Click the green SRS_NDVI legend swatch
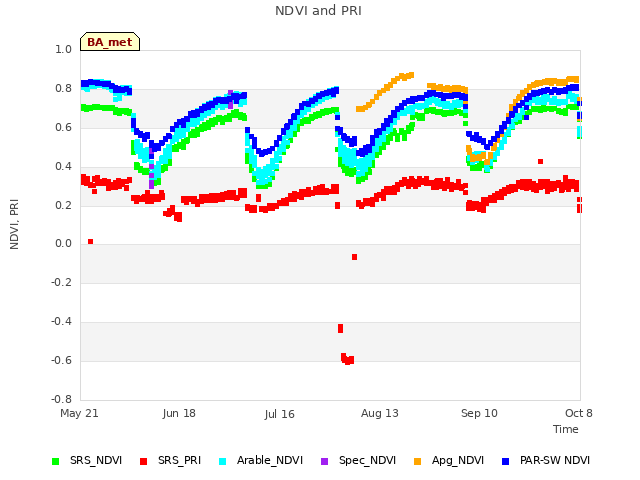Viewport: 640px width, 480px height. [x=56, y=461]
